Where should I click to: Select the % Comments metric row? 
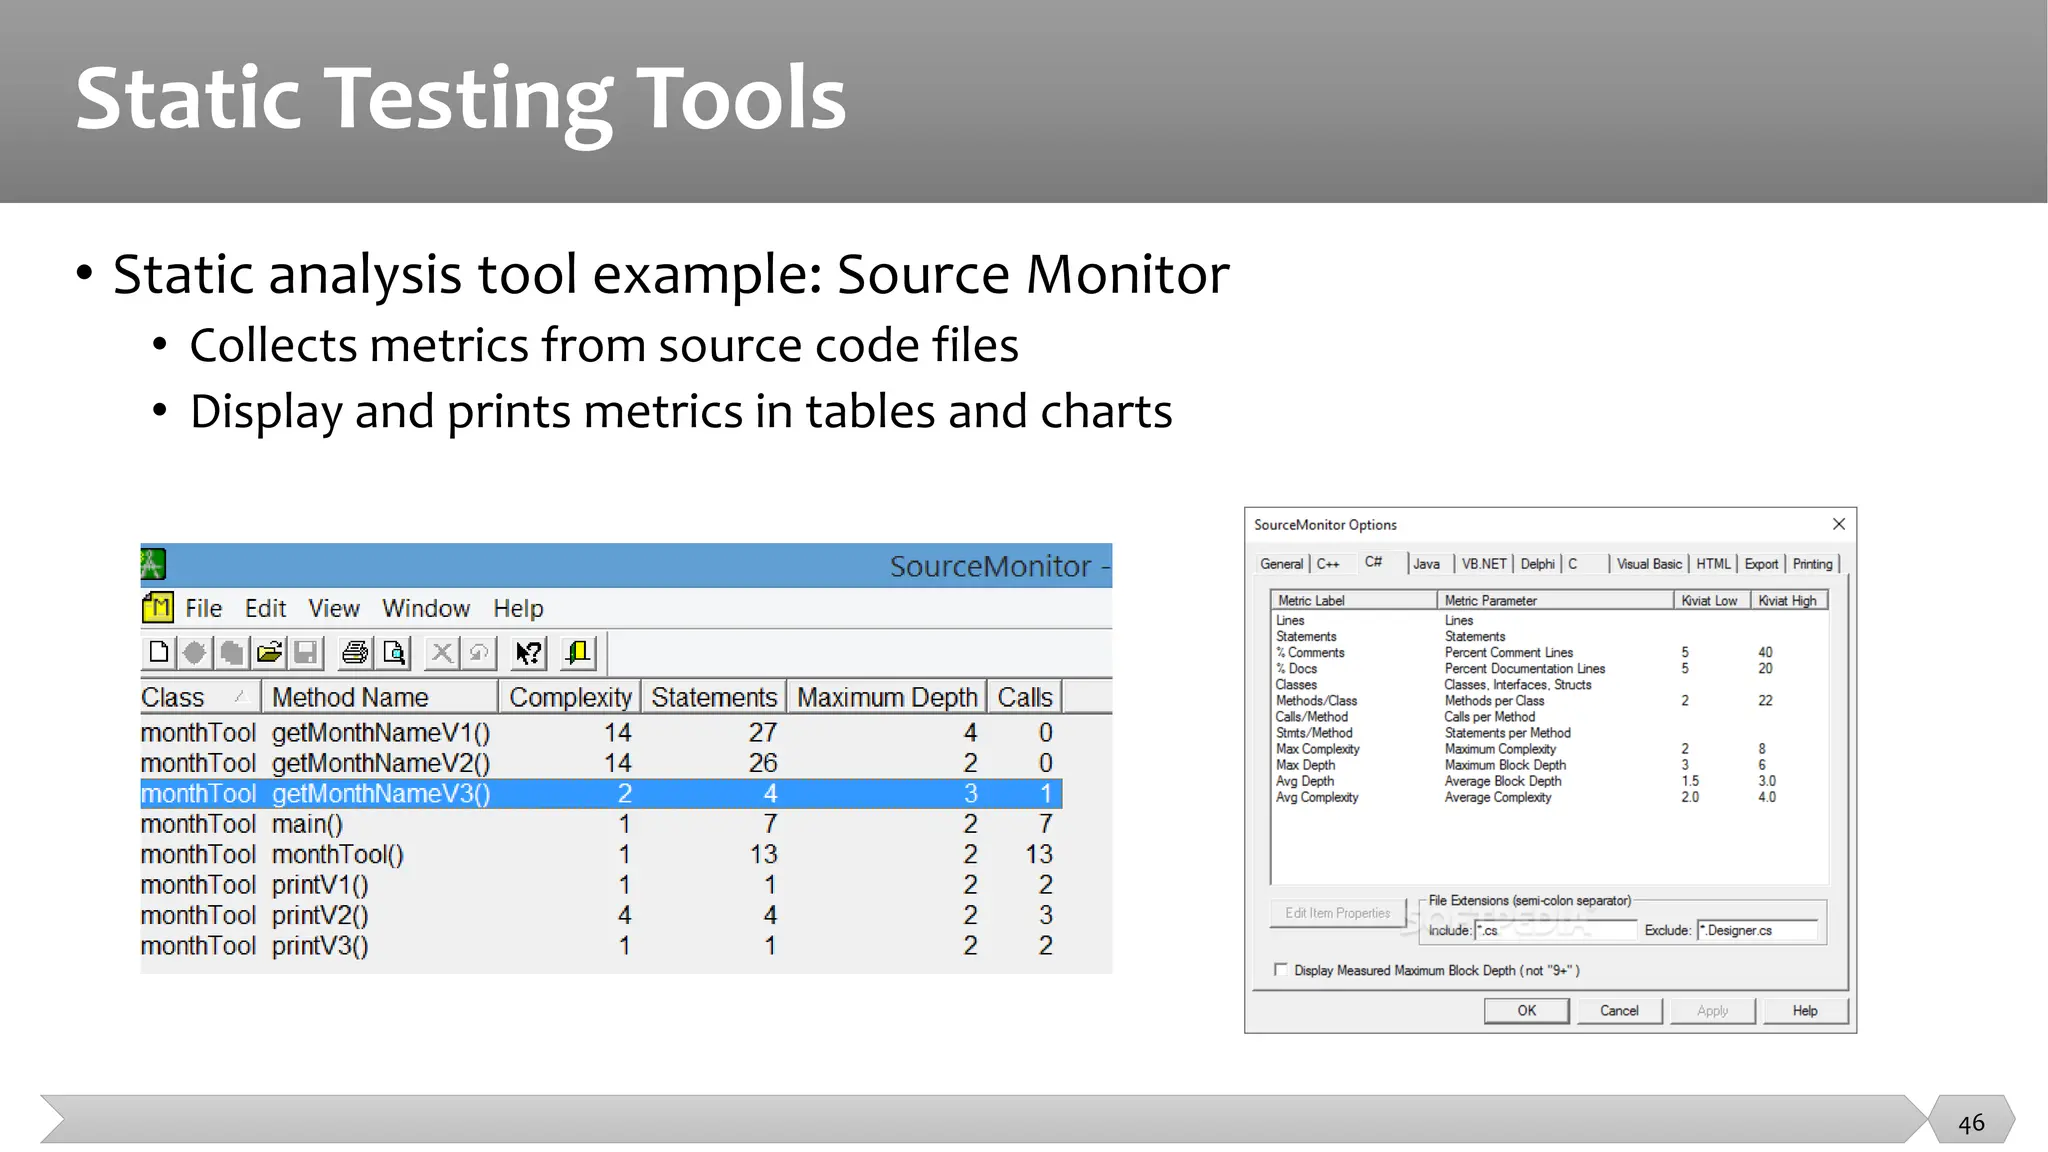tap(1549, 652)
